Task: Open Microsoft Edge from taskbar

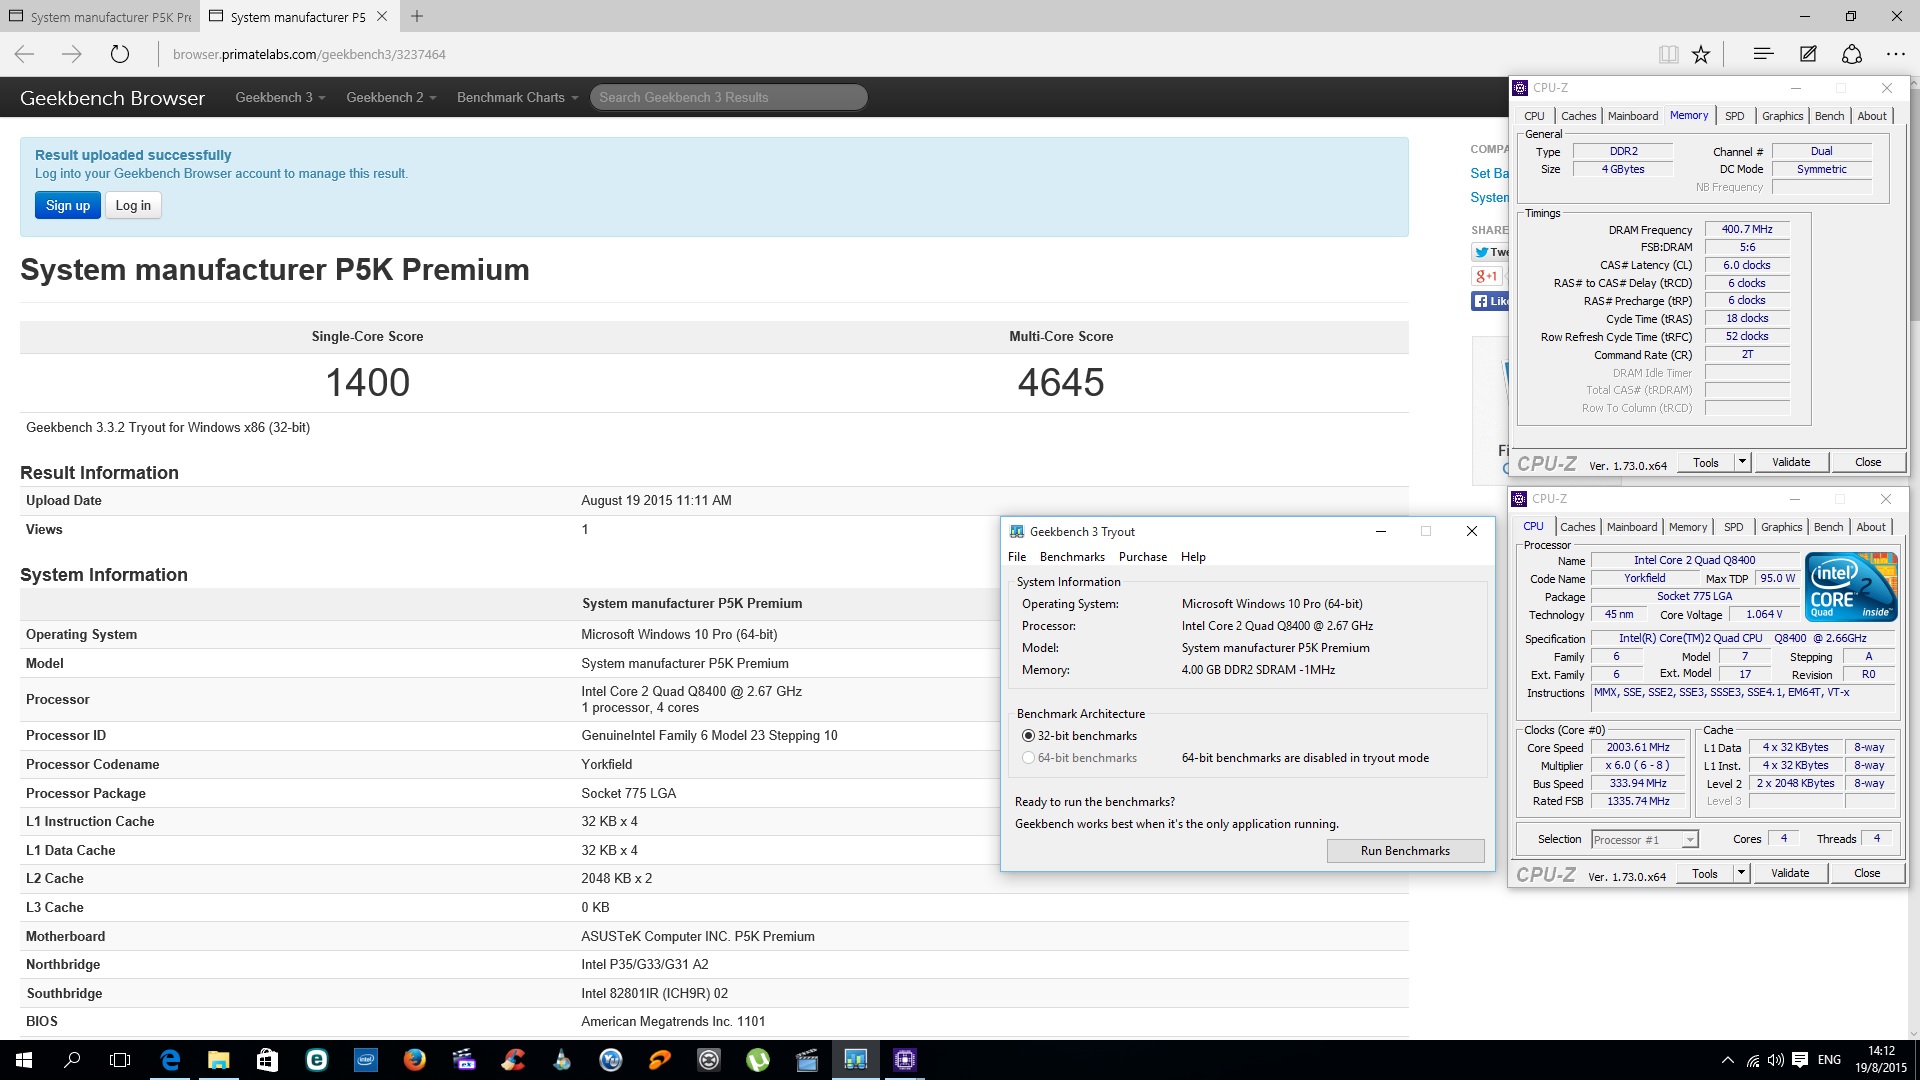Action: pos(170,1060)
